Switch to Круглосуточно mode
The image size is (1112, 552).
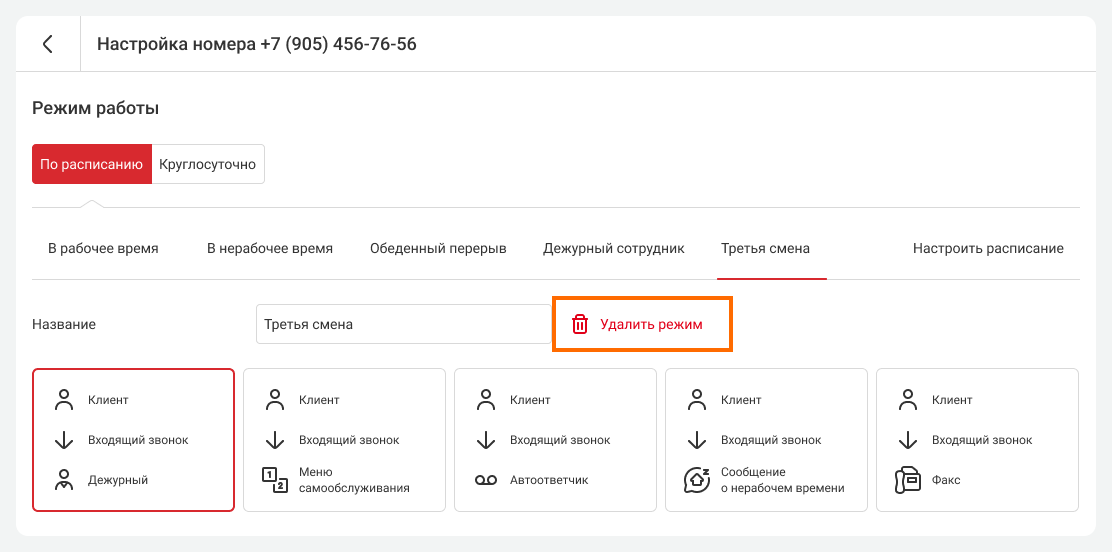coord(208,164)
